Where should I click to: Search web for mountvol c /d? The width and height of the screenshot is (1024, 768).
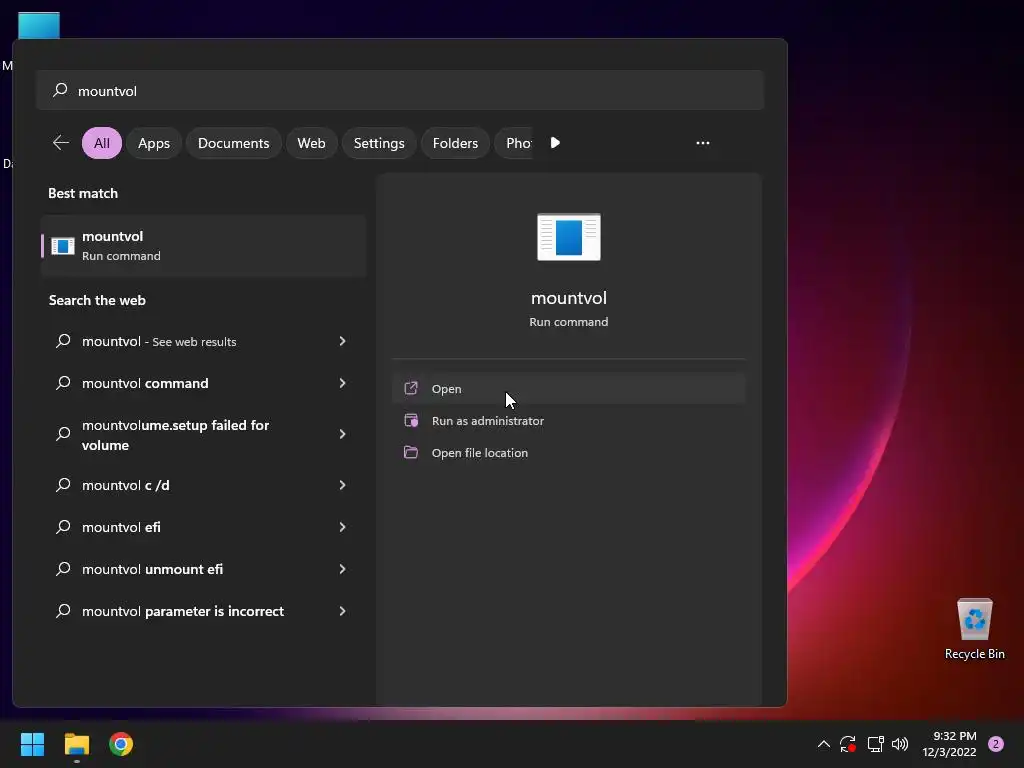click(x=203, y=485)
